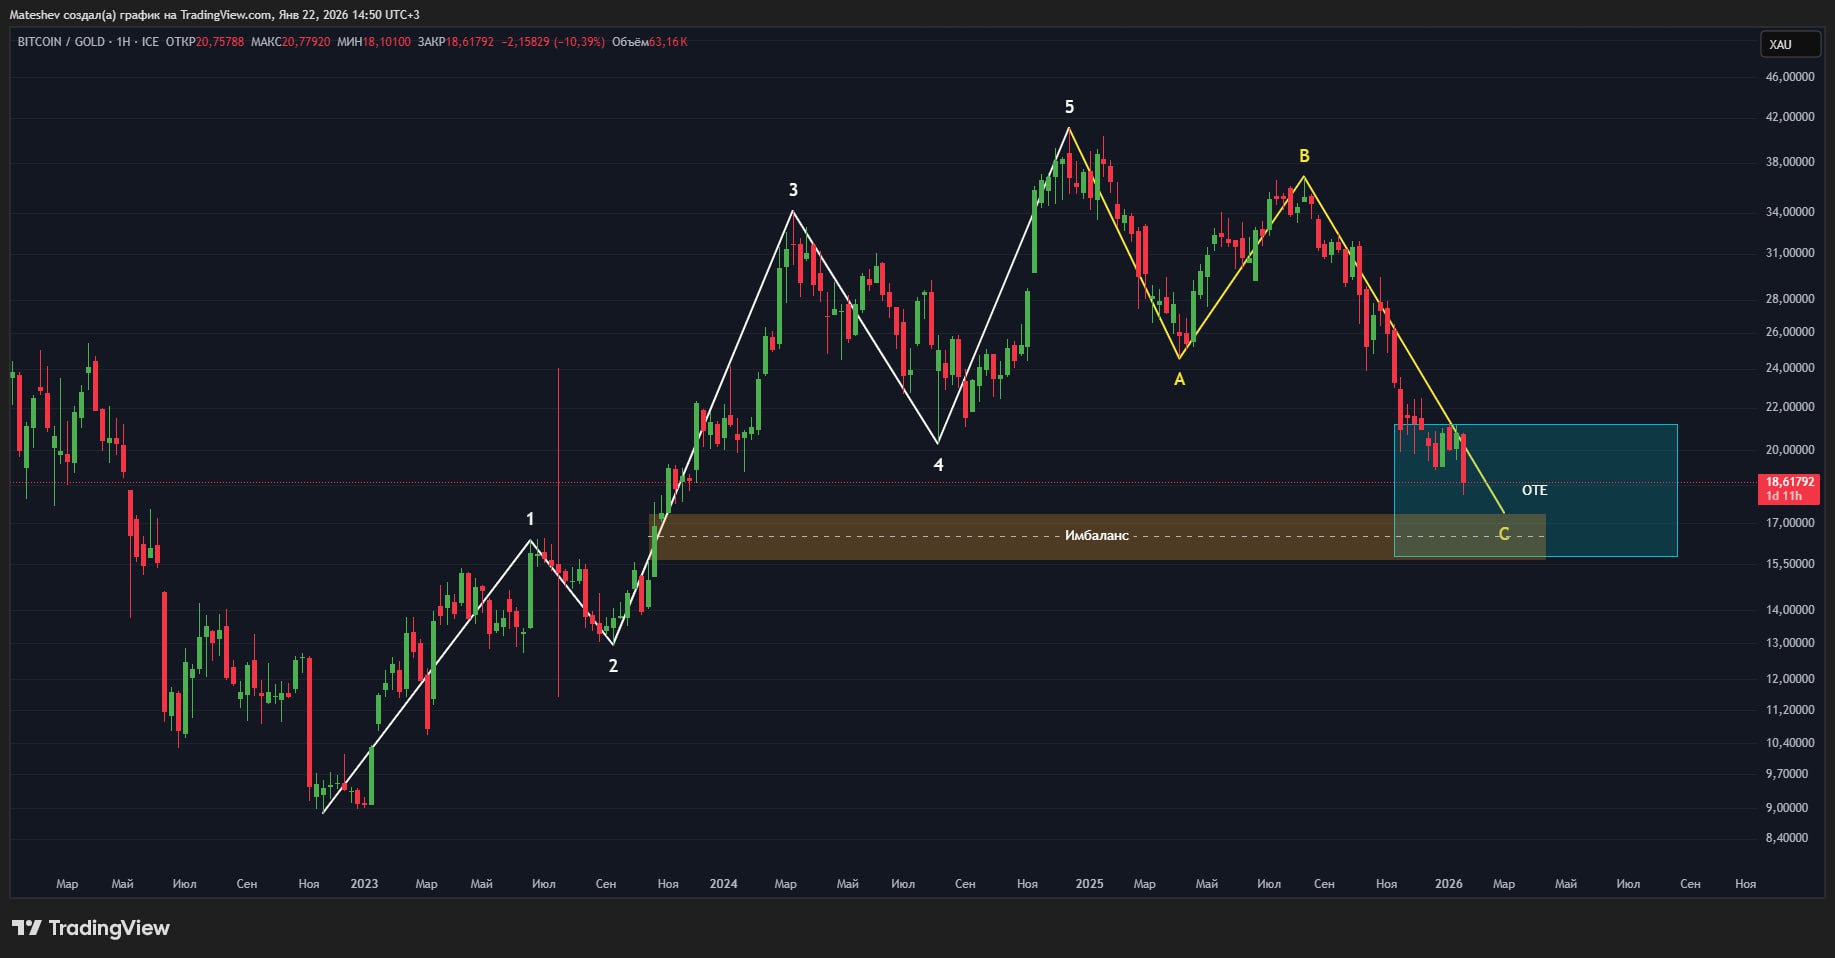The width and height of the screenshot is (1835, 958).
Task: Click the 2024 year mark on time axis
Action: tap(723, 884)
